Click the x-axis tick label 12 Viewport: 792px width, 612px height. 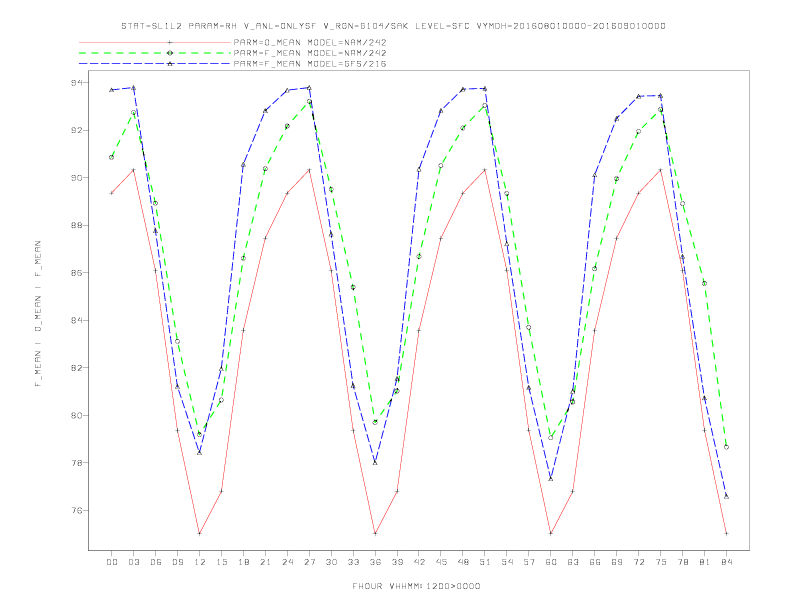200,562
